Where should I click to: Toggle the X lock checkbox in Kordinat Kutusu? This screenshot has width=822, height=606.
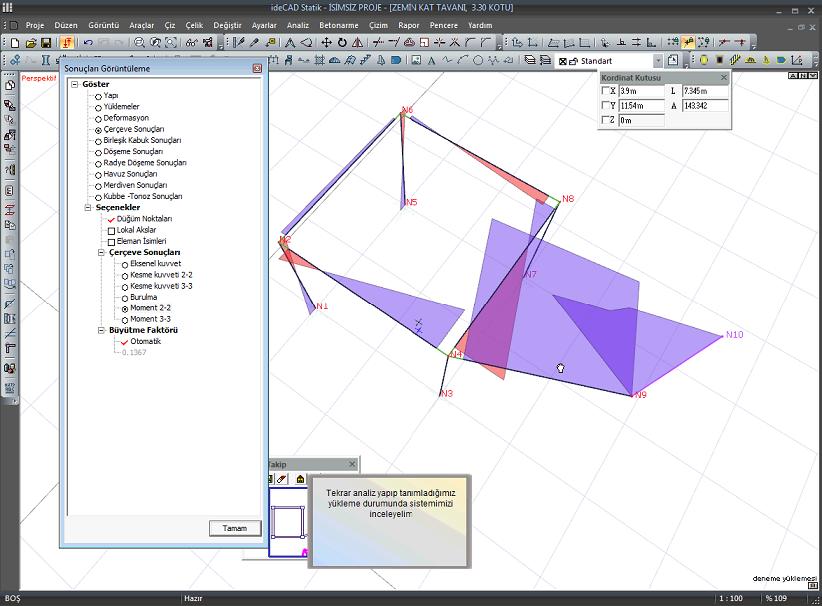605,91
